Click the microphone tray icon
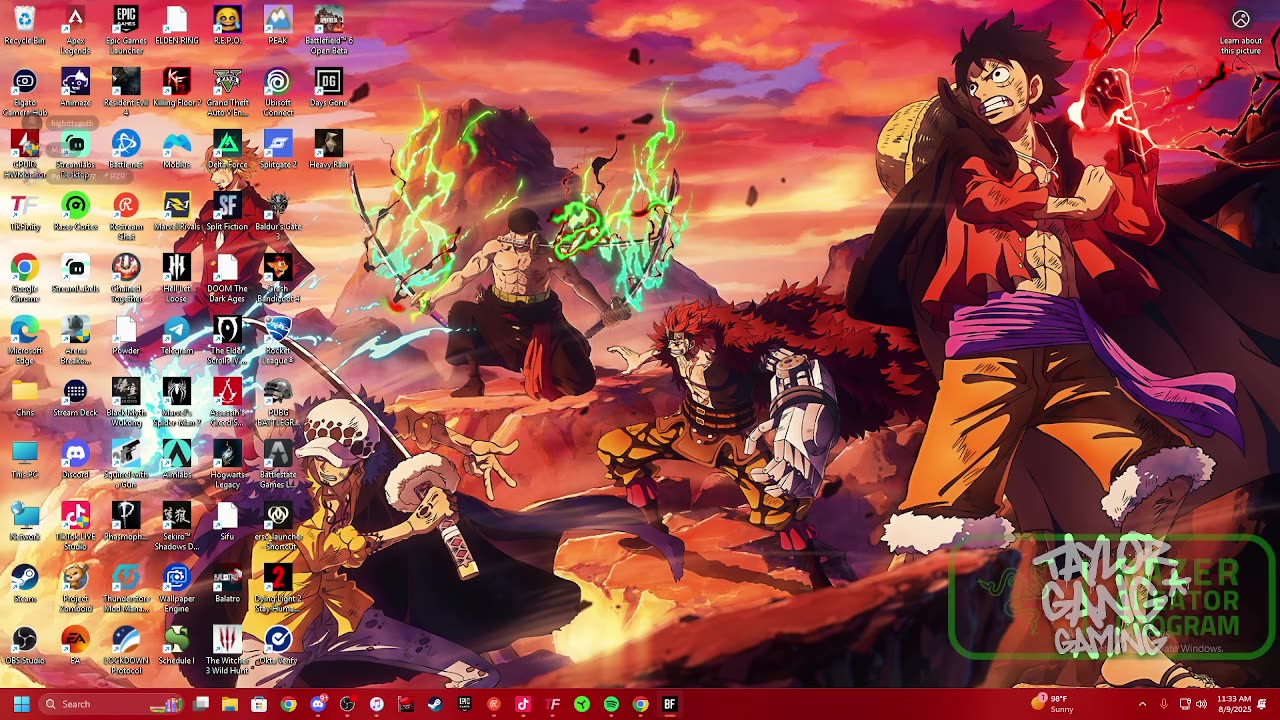The height and width of the screenshot is (720, 1280). click(1164, 704)
